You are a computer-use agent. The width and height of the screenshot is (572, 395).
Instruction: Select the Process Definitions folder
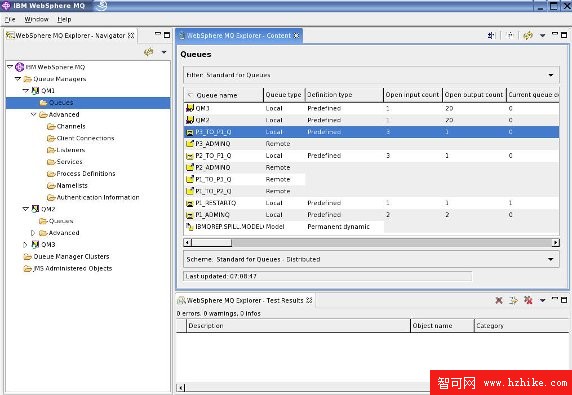(x=81, y=174)
